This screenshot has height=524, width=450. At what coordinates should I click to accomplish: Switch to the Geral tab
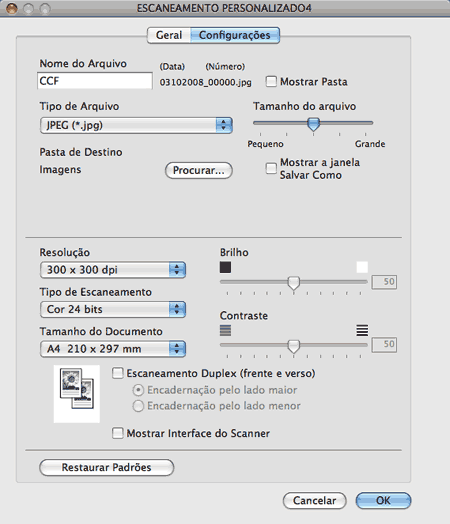[x=169, y=35]
